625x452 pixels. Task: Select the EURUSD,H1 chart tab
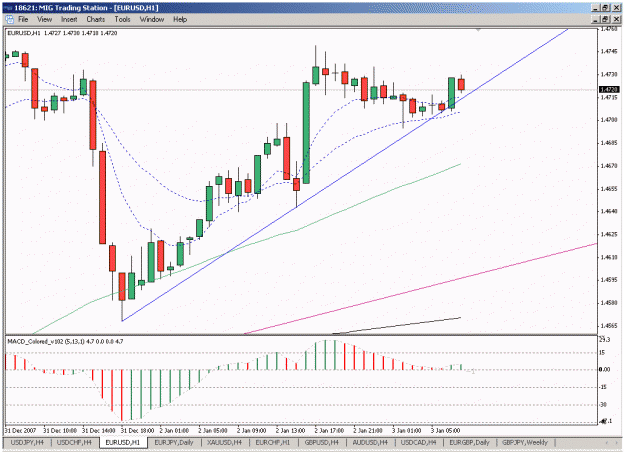(123, 442)
